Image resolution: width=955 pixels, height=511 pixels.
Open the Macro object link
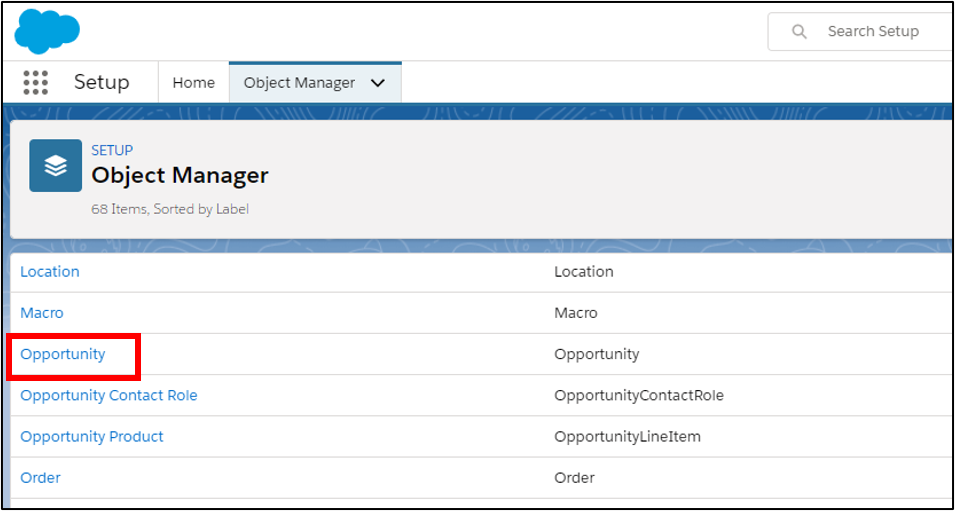(42, 313)
